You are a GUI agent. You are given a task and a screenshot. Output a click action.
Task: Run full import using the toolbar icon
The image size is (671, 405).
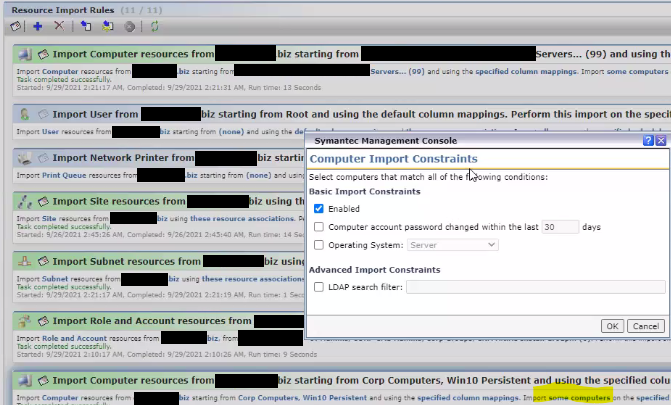click(86, 27)
